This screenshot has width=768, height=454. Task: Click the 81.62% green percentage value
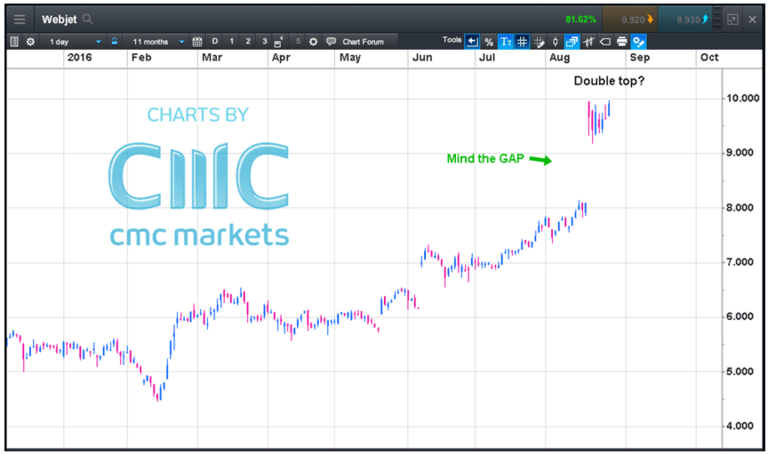pyautogui.click(x=580, y=20)
